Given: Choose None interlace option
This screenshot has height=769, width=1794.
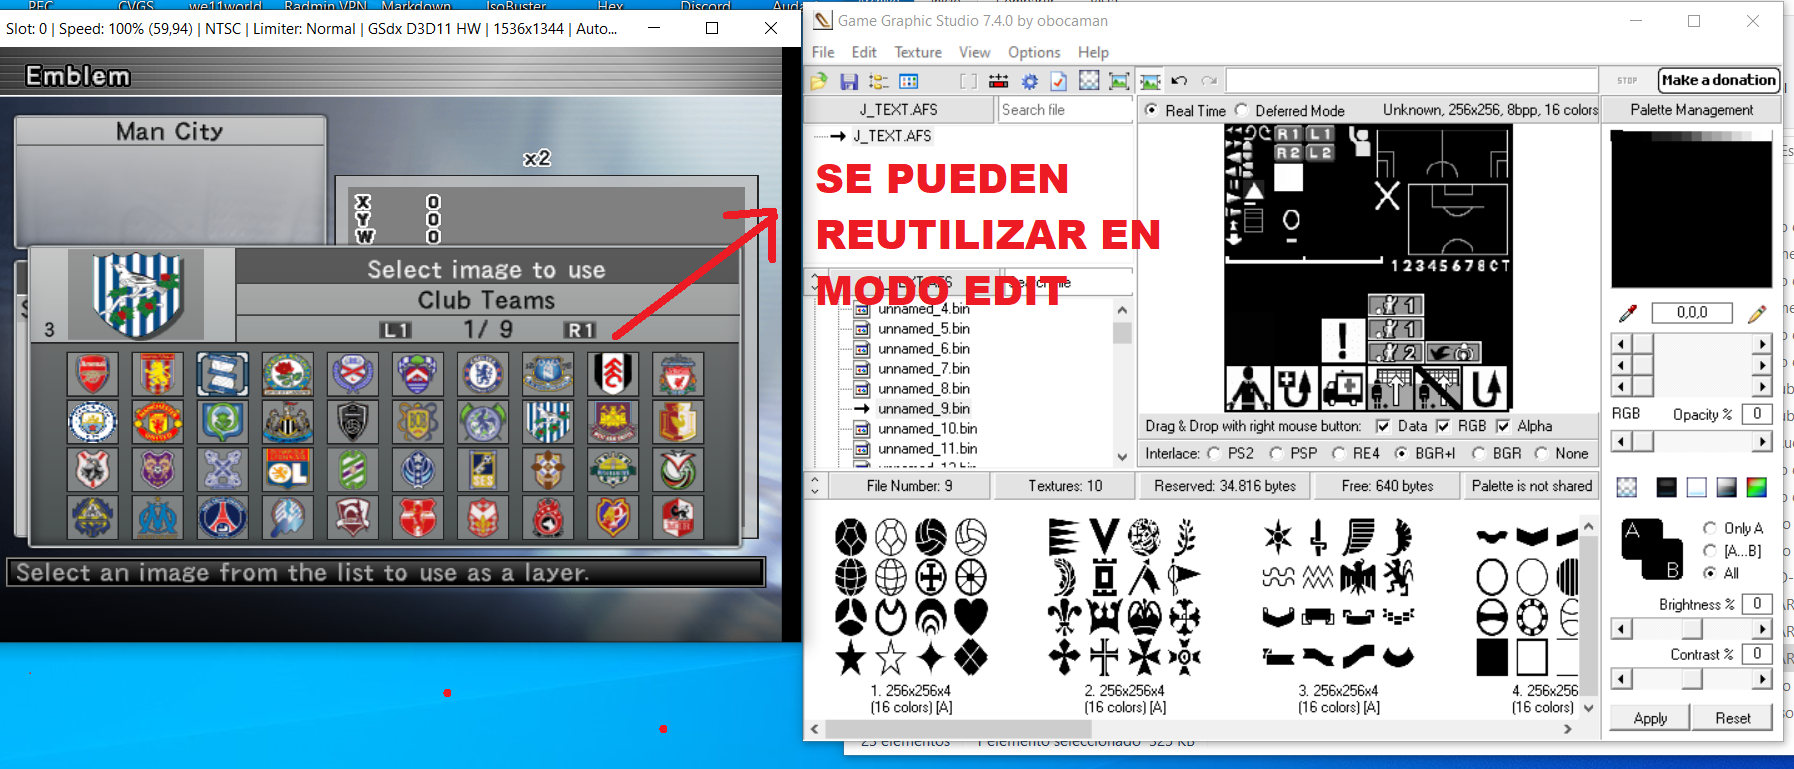Looking at the screenshot, I should [1542, 453].
